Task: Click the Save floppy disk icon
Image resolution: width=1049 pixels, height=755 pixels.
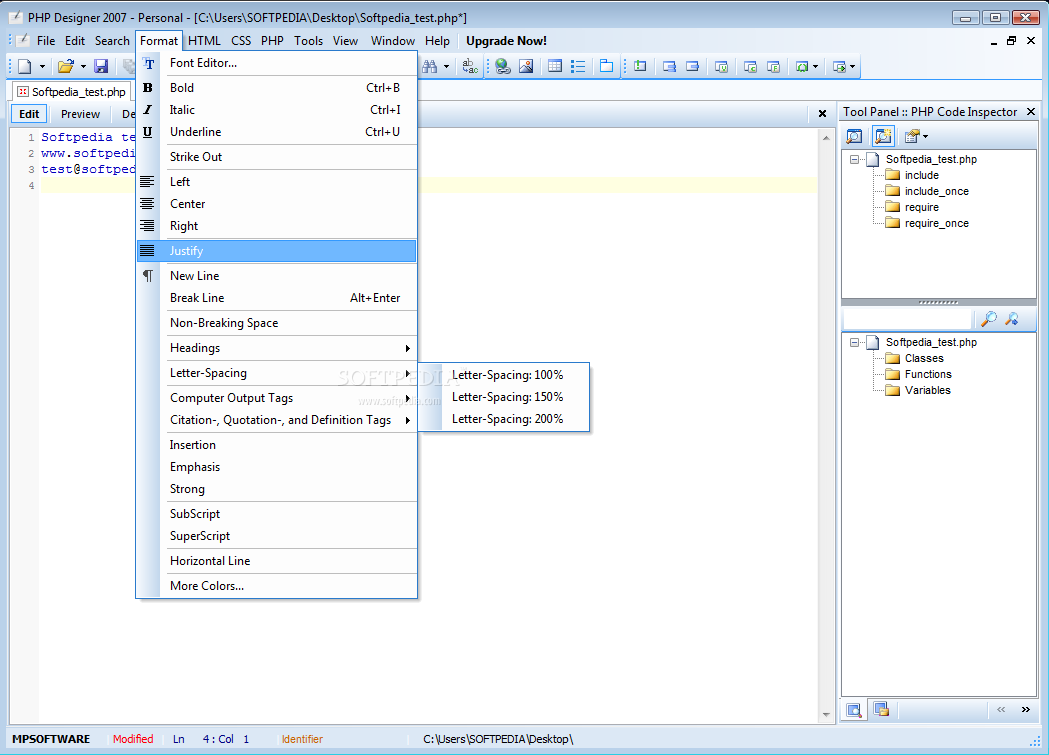Action: click(x=101, y=66)
